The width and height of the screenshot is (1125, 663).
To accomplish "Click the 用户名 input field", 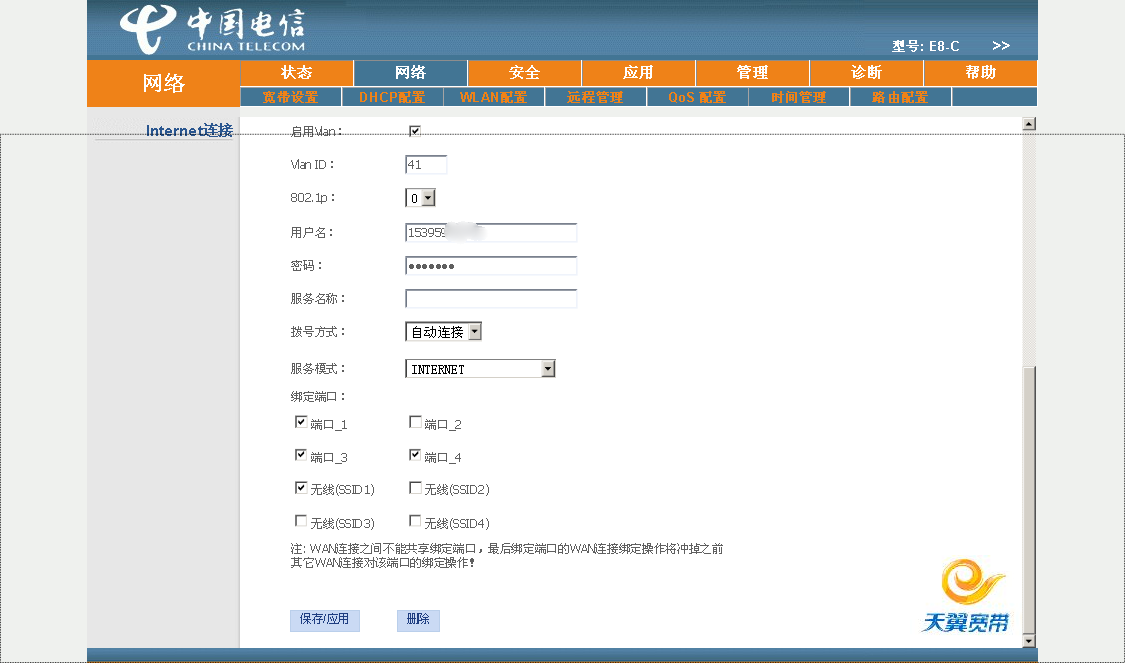I will 491,232.
